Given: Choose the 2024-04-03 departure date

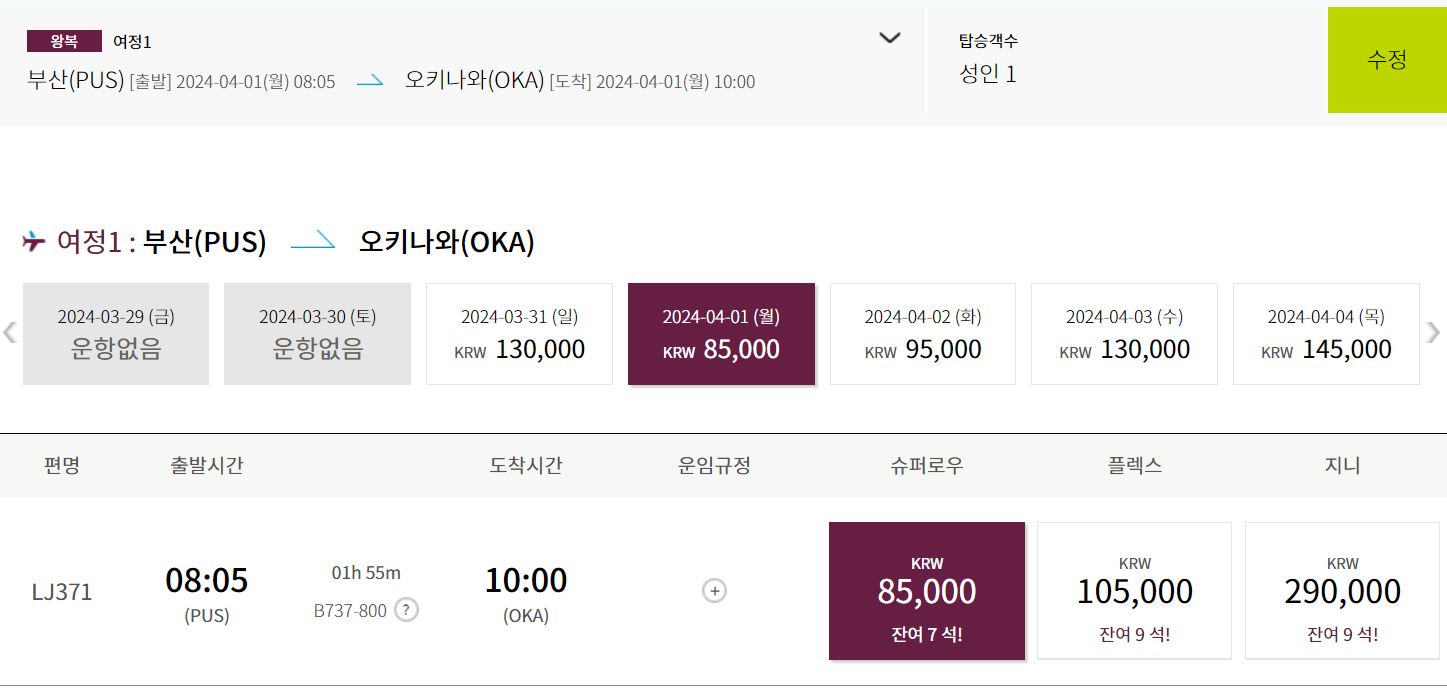Looking at the screenshot, I should click(1124, 333).
